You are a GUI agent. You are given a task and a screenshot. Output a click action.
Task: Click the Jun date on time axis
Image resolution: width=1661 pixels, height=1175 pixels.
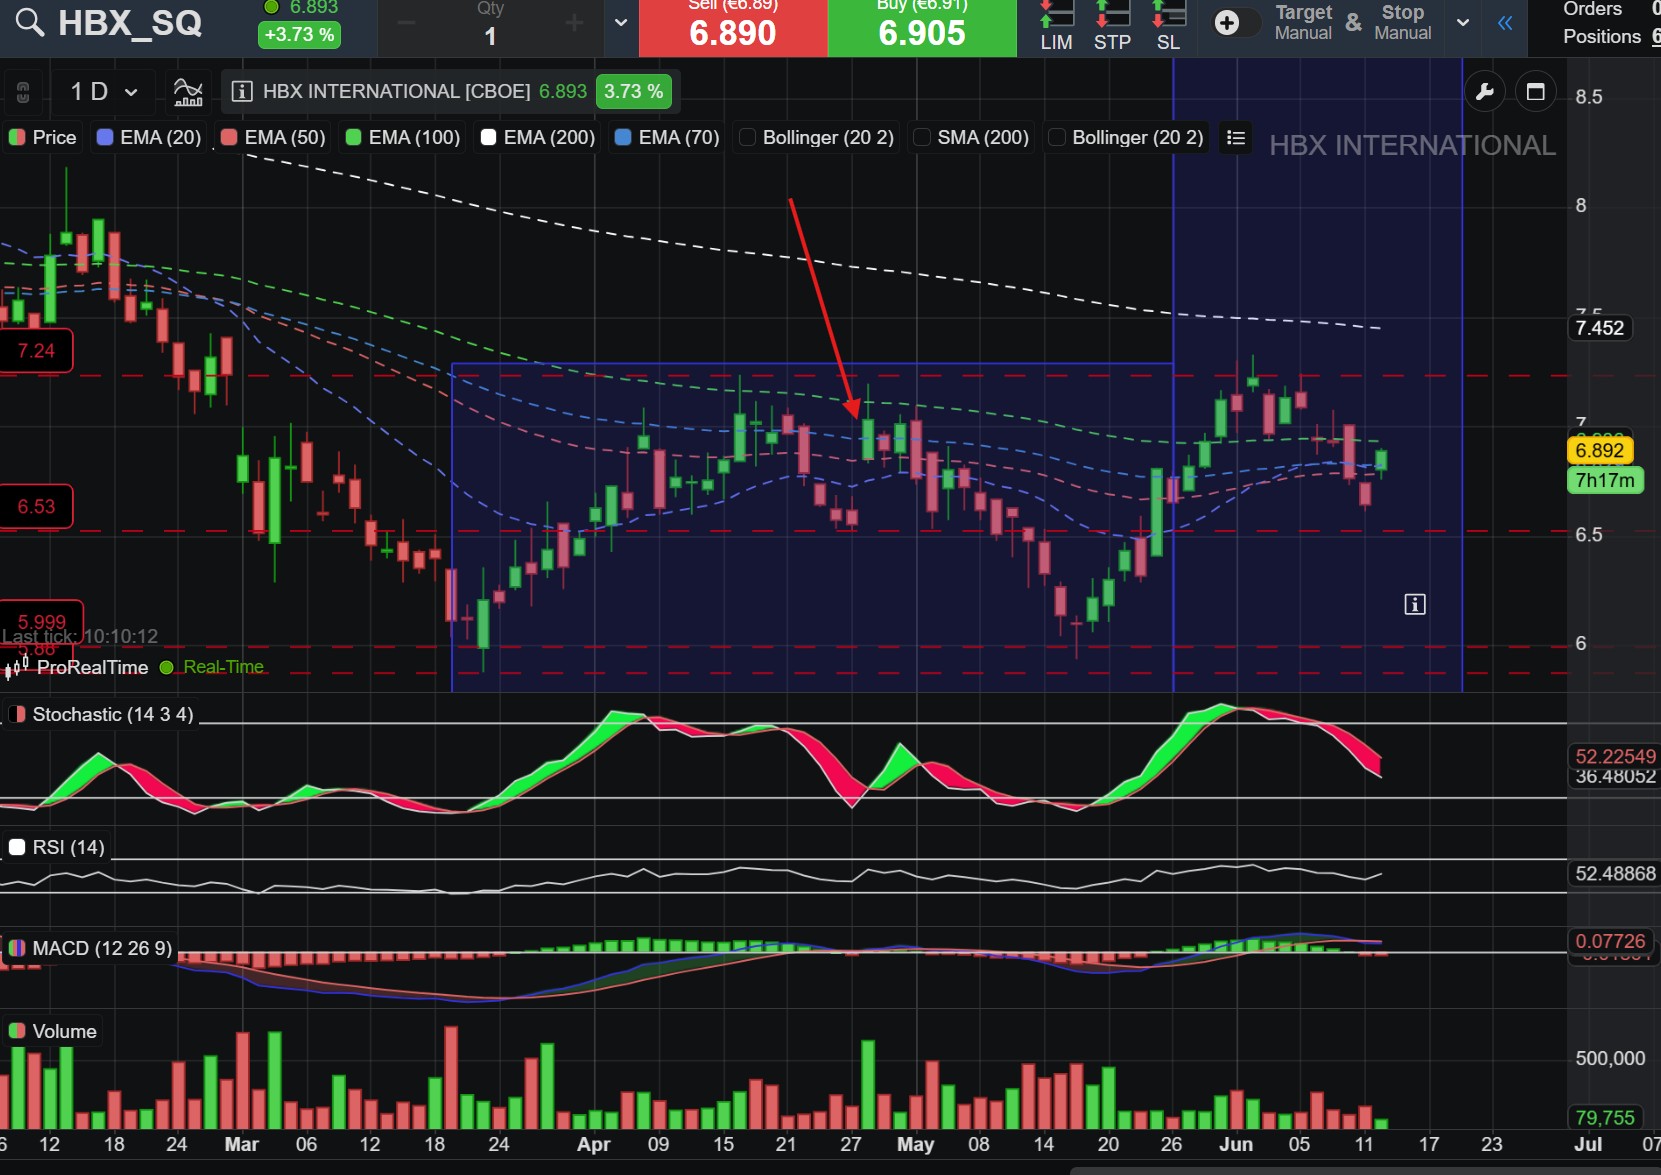point(1236,1145)
